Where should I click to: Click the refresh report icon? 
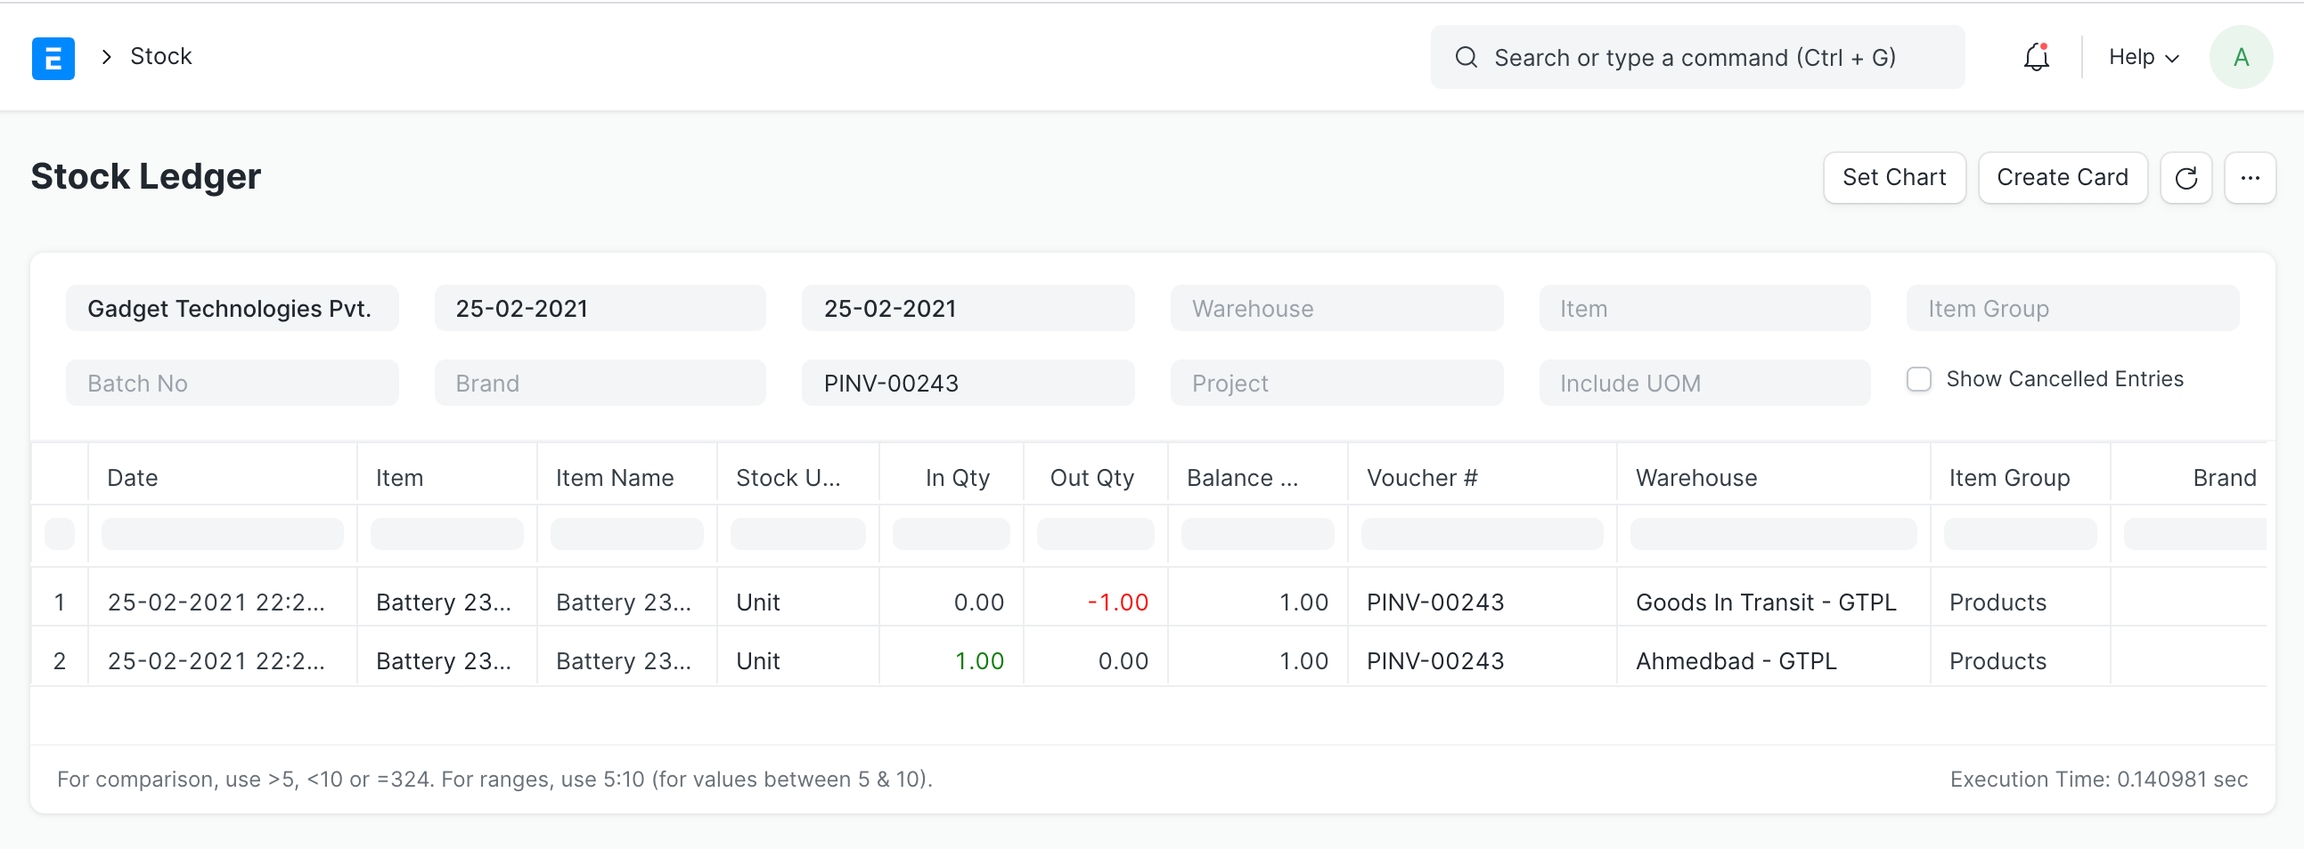point(2185,178)
